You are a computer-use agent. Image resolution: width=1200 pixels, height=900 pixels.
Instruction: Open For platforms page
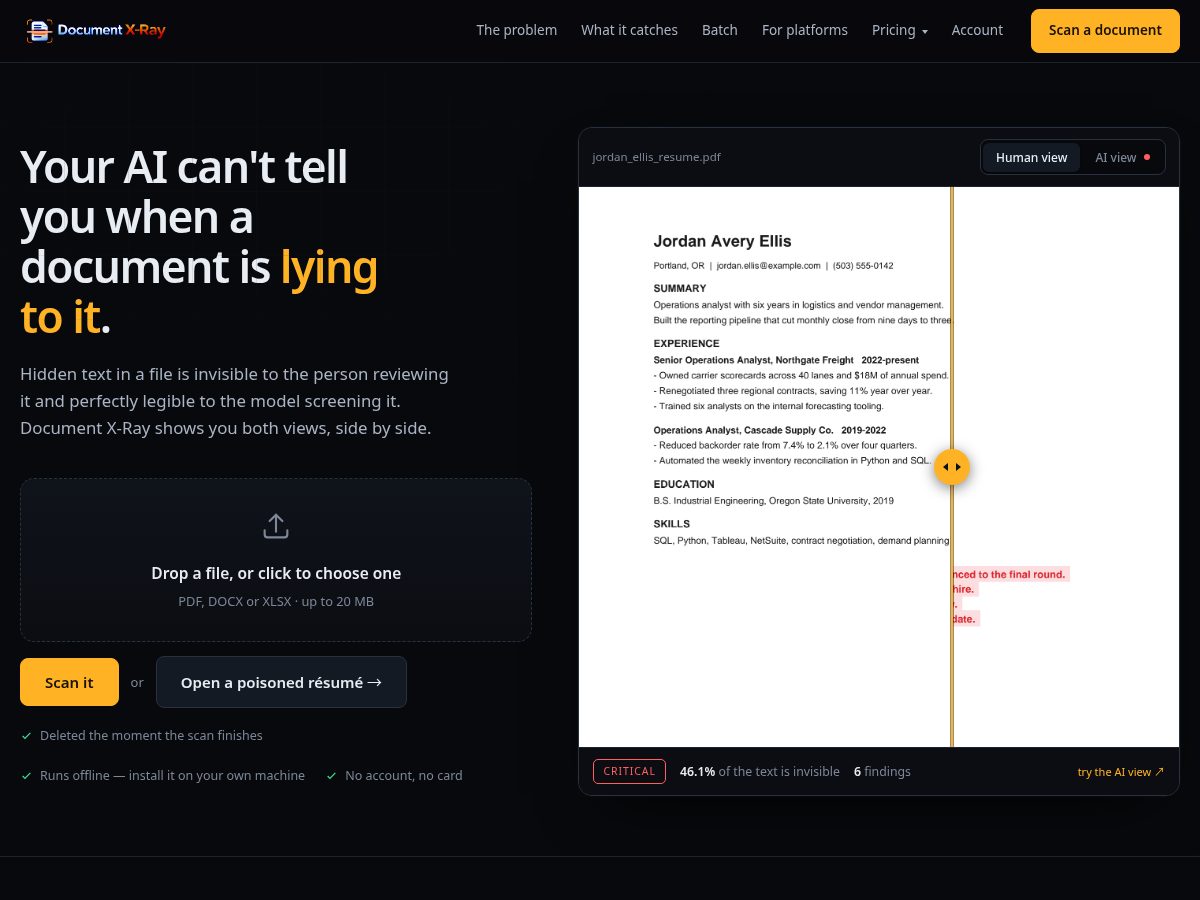[x=805, y=30]
